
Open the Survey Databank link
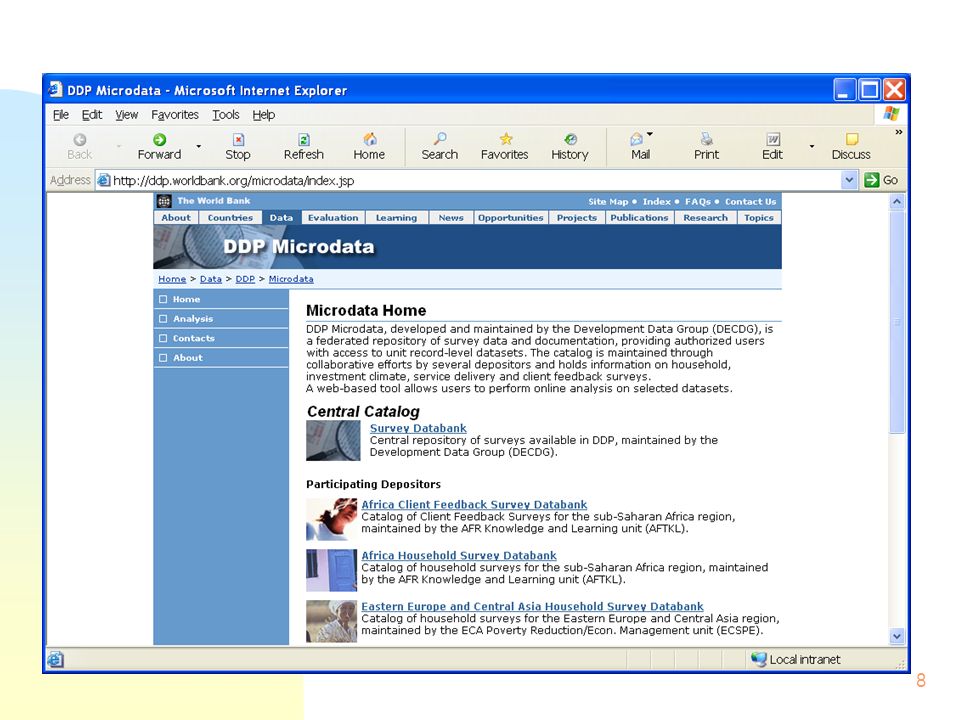pos(418,428)
